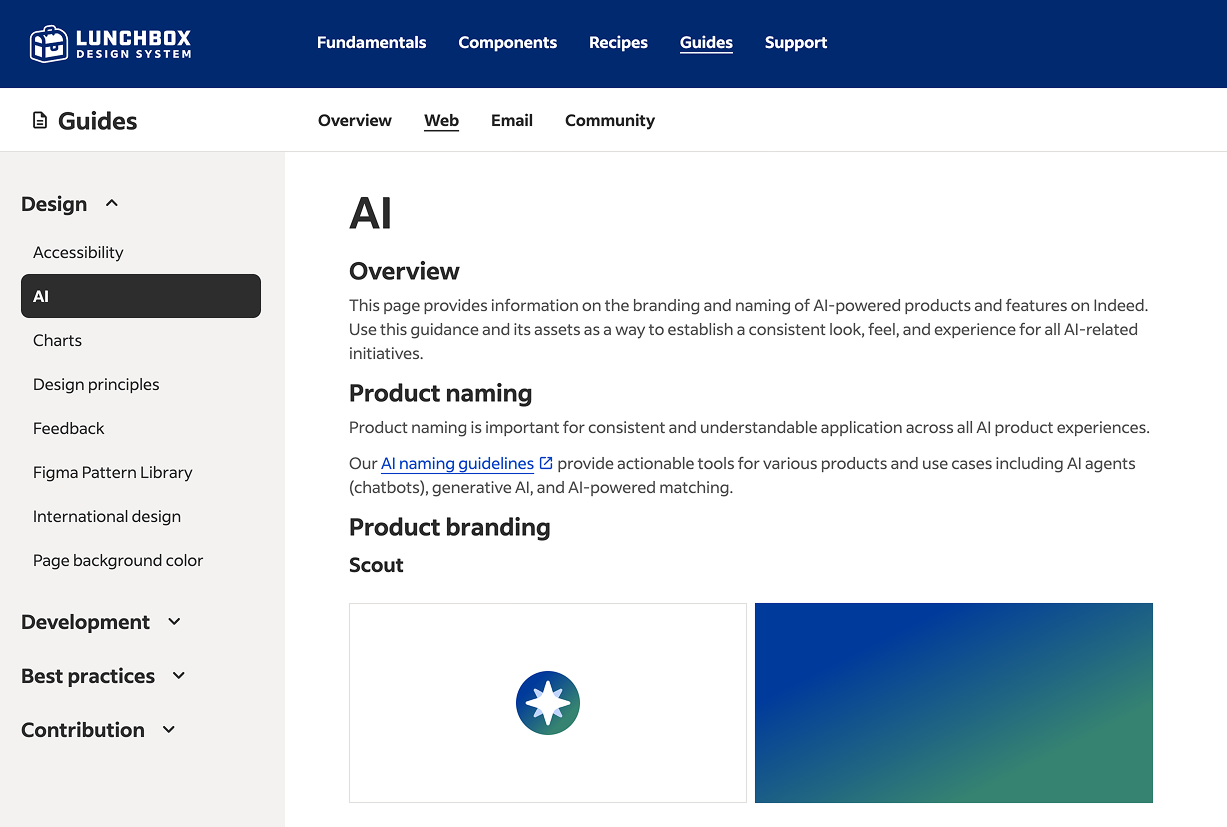
Task: Switch to the Email tab
Action: click(512, 120)
